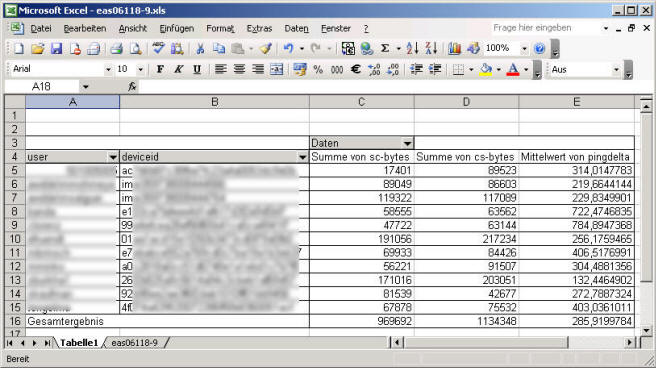The width and height of the screenshot is (656, 368).
Task: Open the Chart Wizard icon
Action: pos(454,49)
